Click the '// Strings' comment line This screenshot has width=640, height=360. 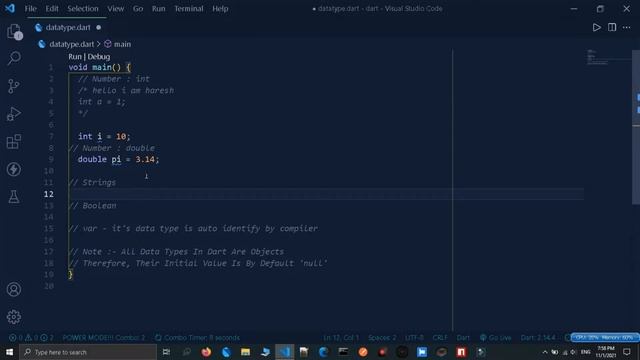92,182
